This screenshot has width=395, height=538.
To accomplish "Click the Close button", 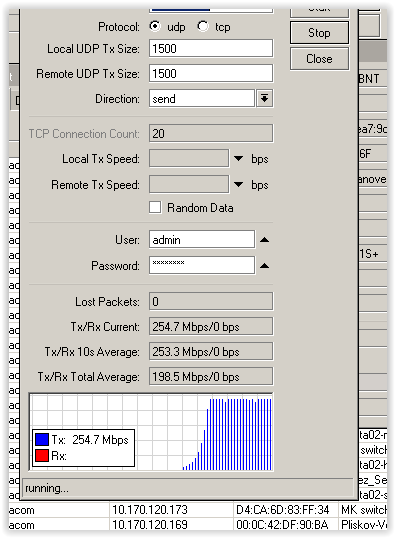I will click(319, 59).
